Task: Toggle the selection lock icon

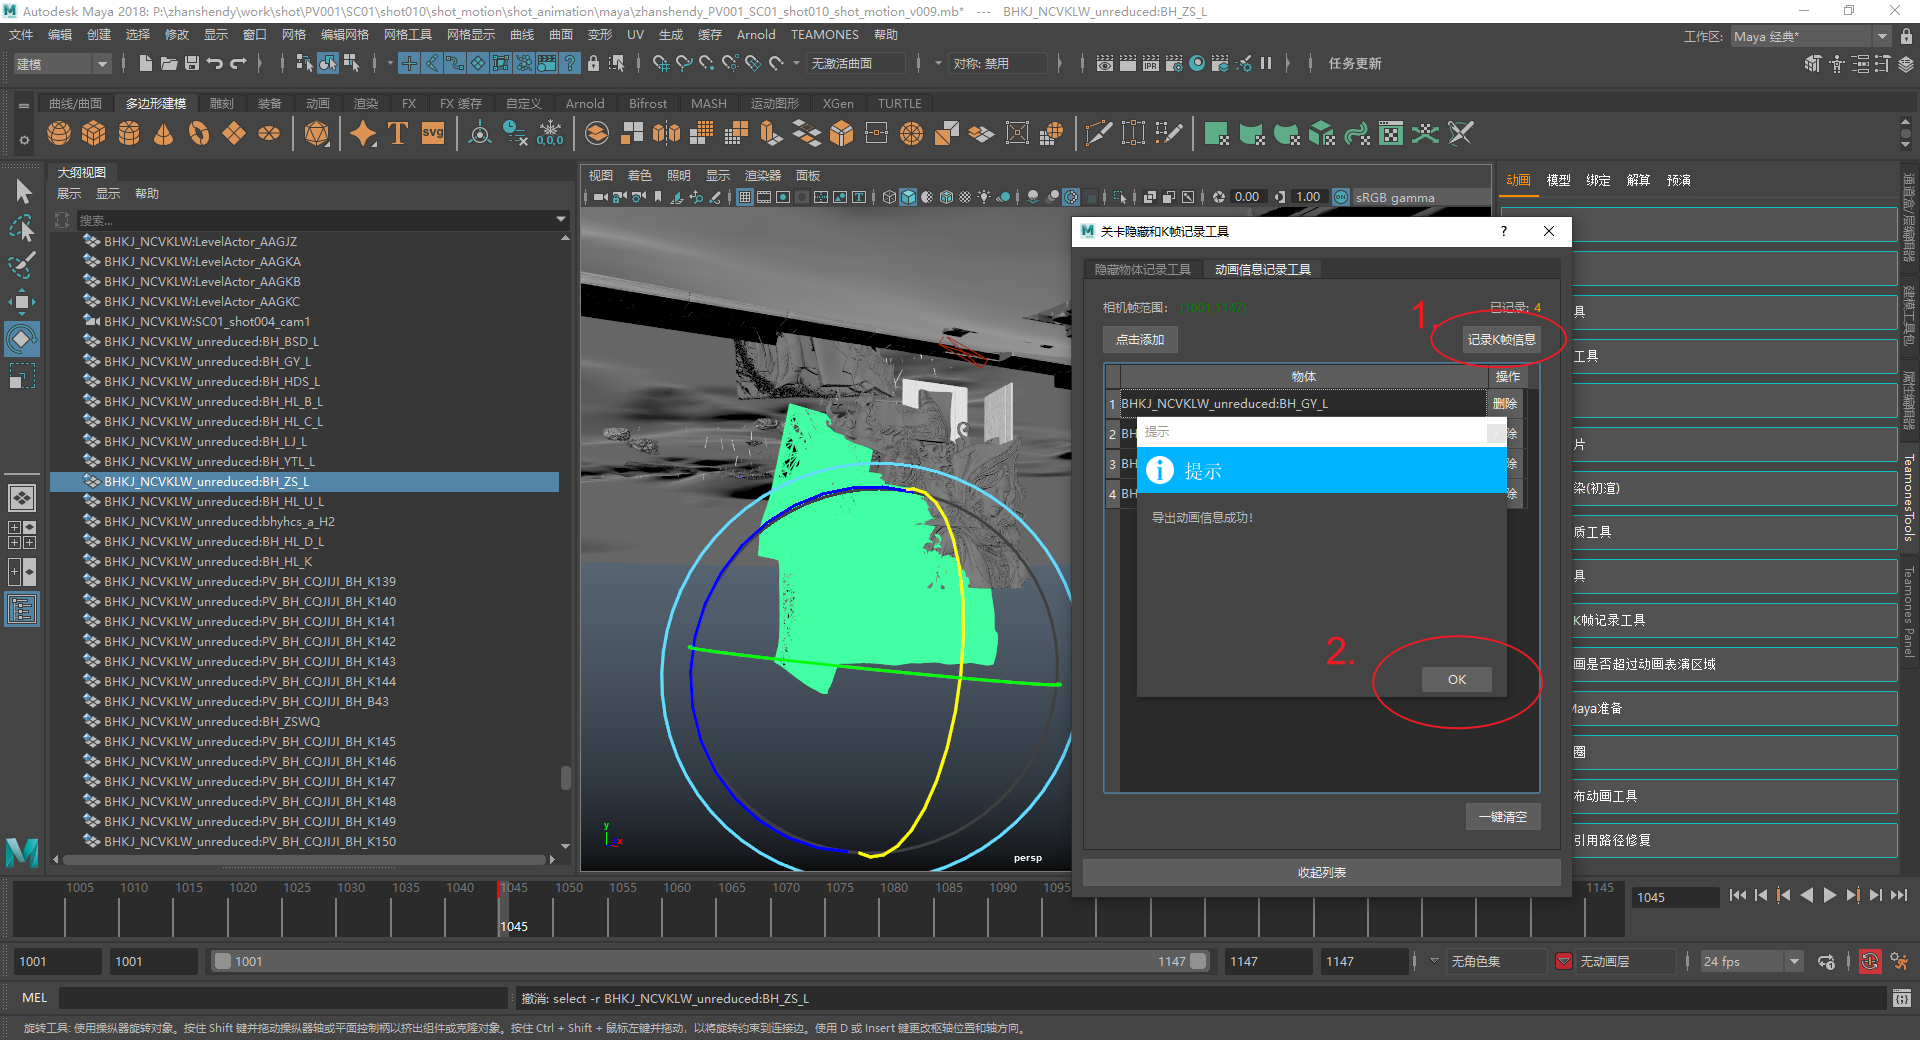Action: pyautogui.click(x=593, y=63)
